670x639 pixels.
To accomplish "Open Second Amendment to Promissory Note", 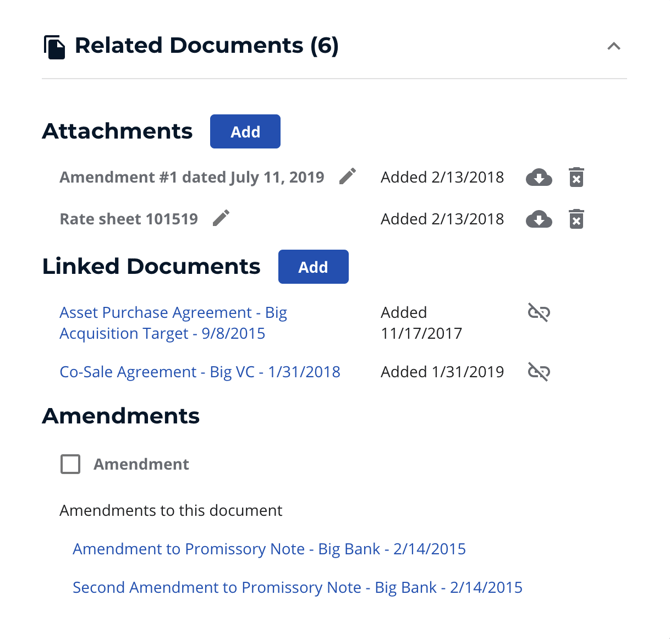I will pyautogui.click(x=297, y=588).
